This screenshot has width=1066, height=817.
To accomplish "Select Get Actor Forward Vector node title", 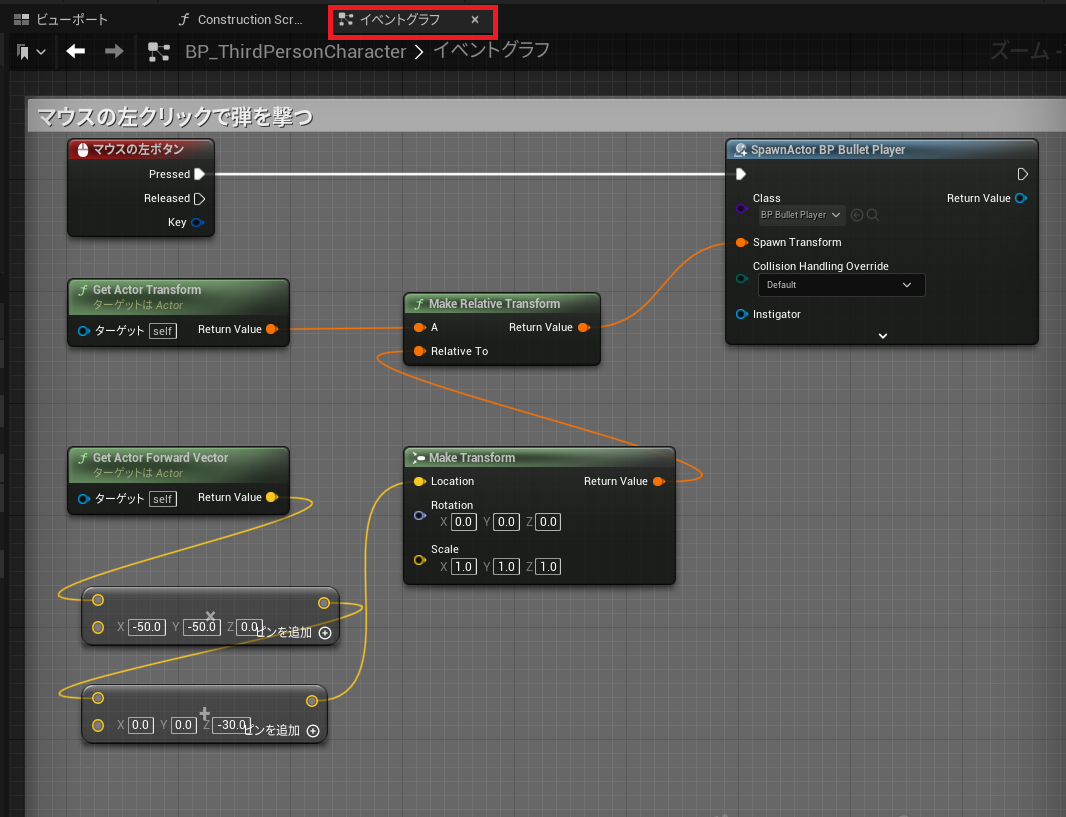I will click(x=160, y=457).
